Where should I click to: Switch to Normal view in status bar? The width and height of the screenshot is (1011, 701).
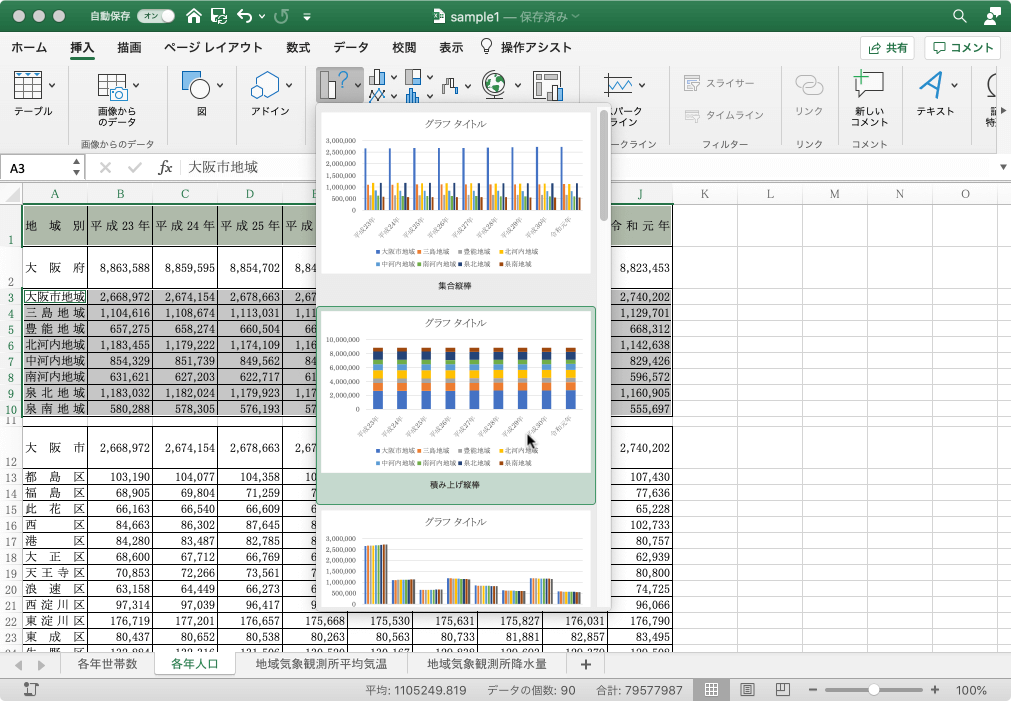pyautogui.click(x=712, y=690)
